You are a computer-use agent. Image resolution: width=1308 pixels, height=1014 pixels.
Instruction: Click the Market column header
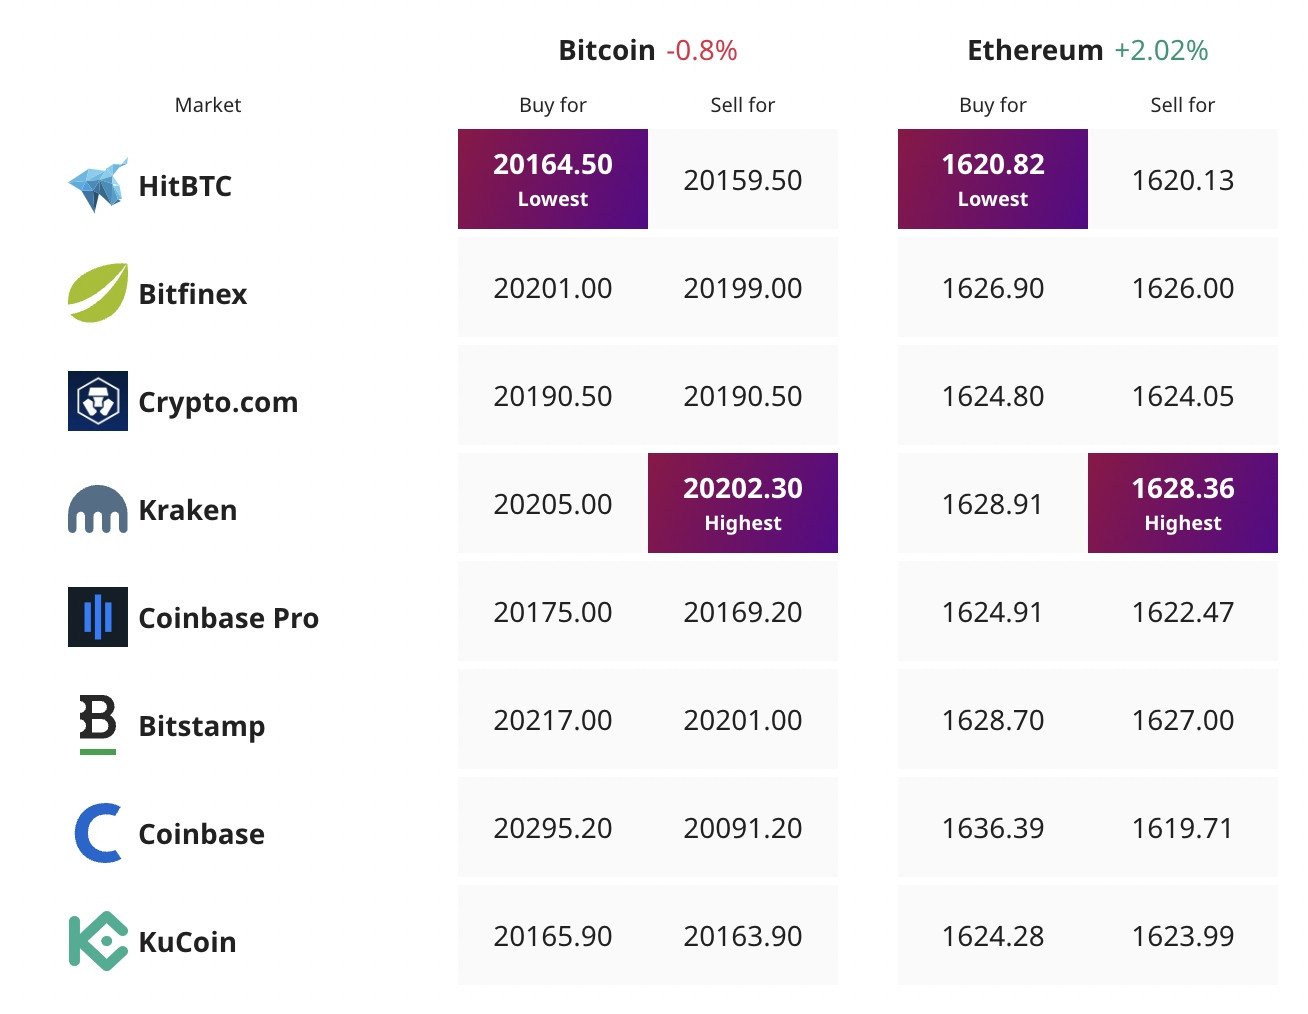pyautogui.click(x=208, y=105)
